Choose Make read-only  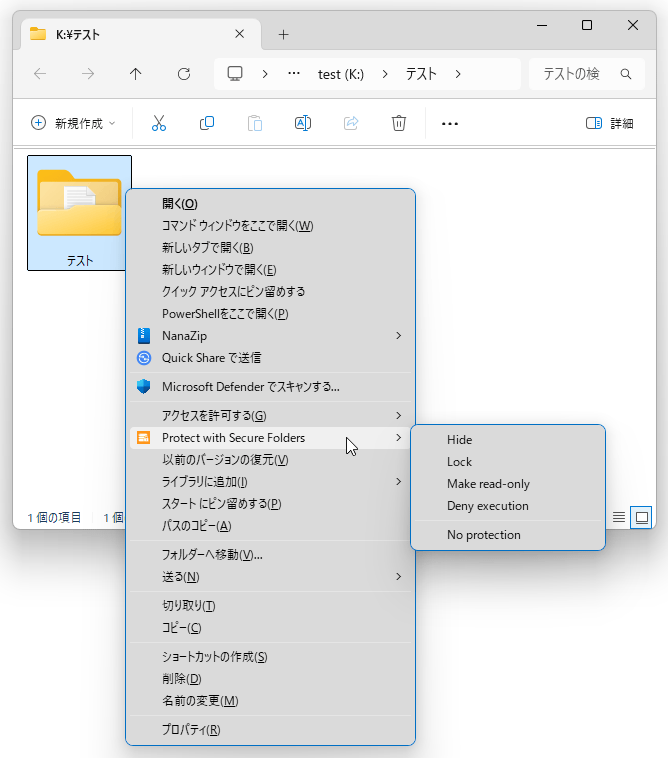pyautogui.click(x=508, y=484)
